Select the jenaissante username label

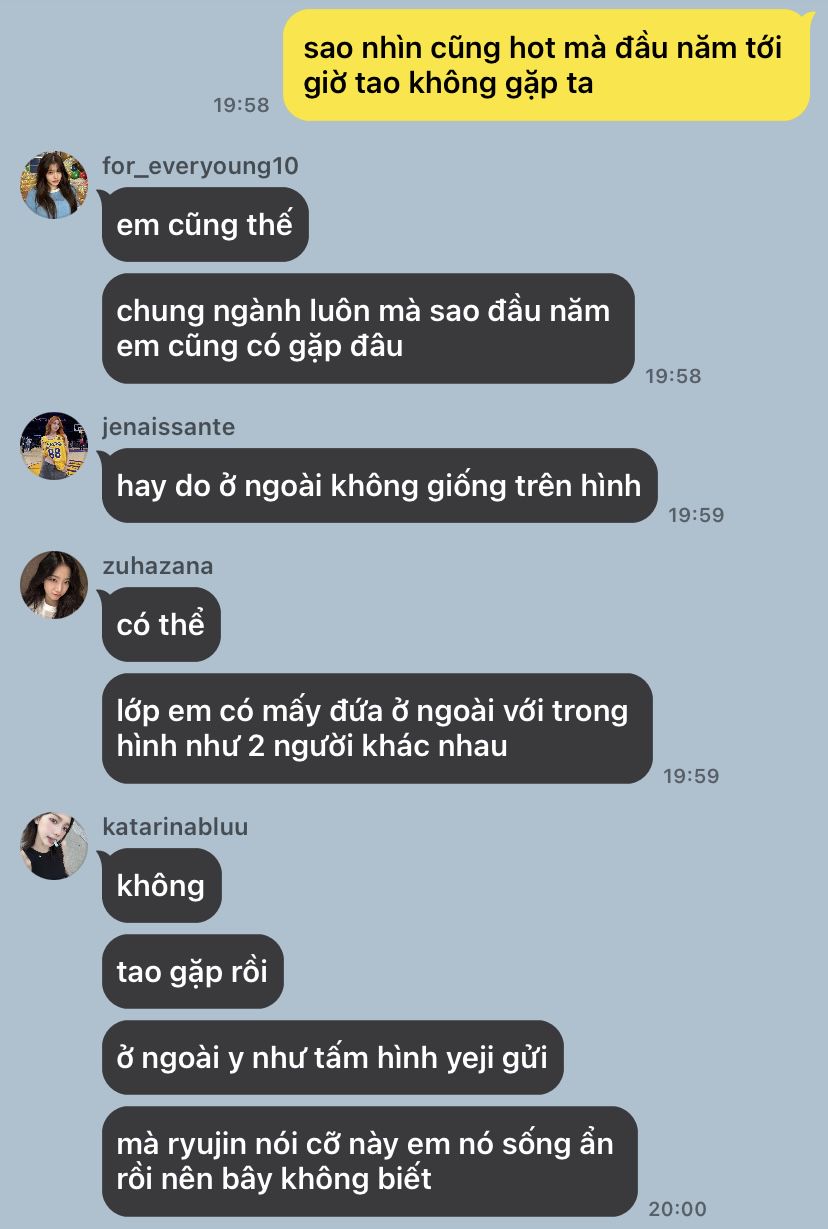click(x=169, y=427)
